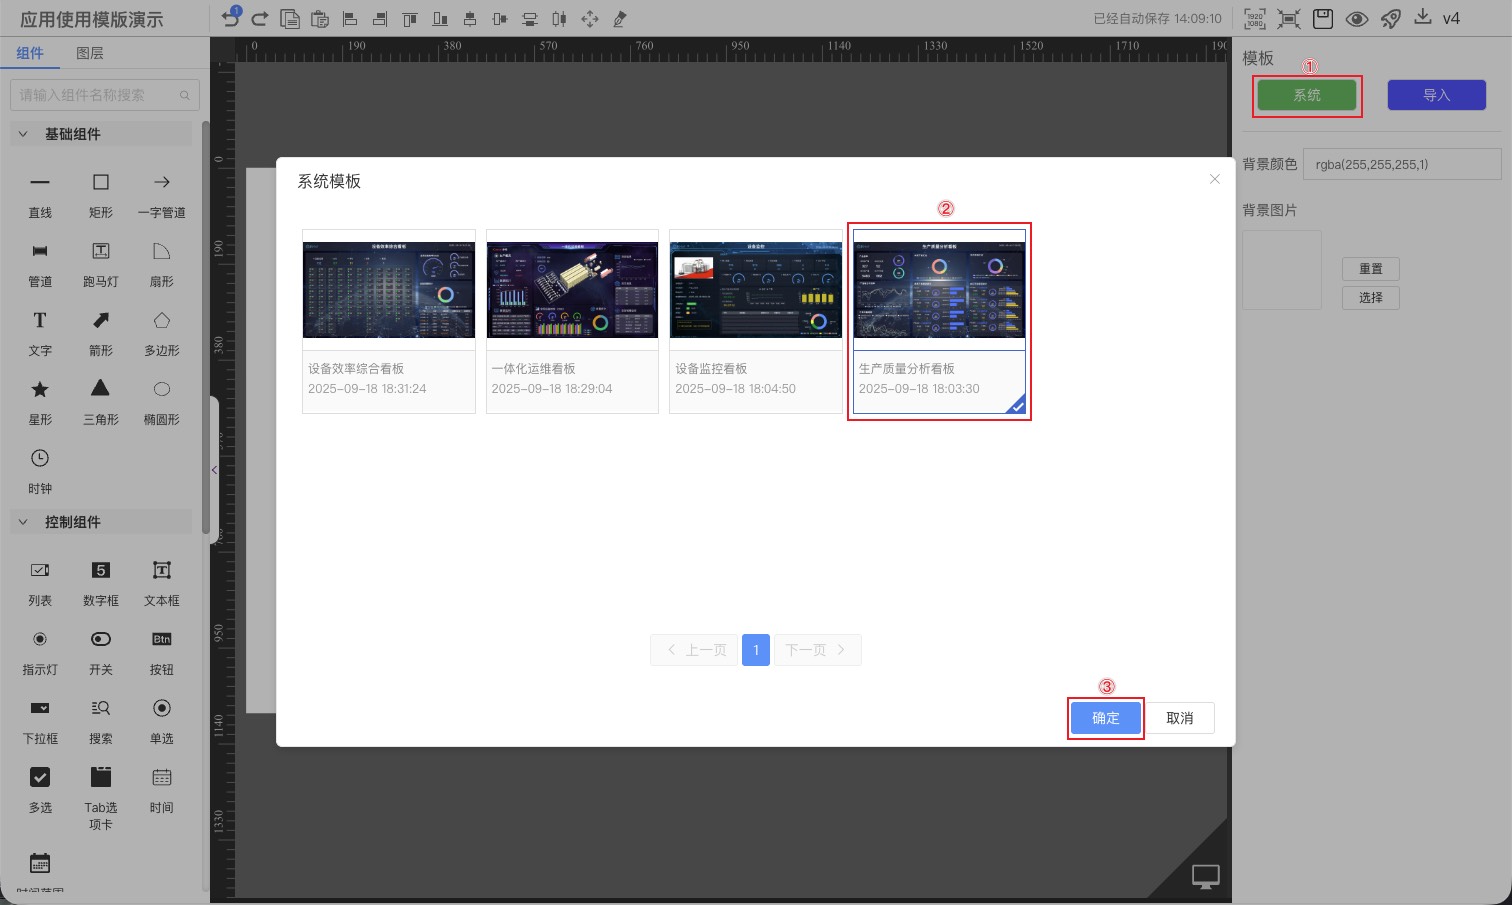The height and width of the screenshot is (905, 1512).
Task: Click the redo arrow in the toolbar
Action: (260, 19)
